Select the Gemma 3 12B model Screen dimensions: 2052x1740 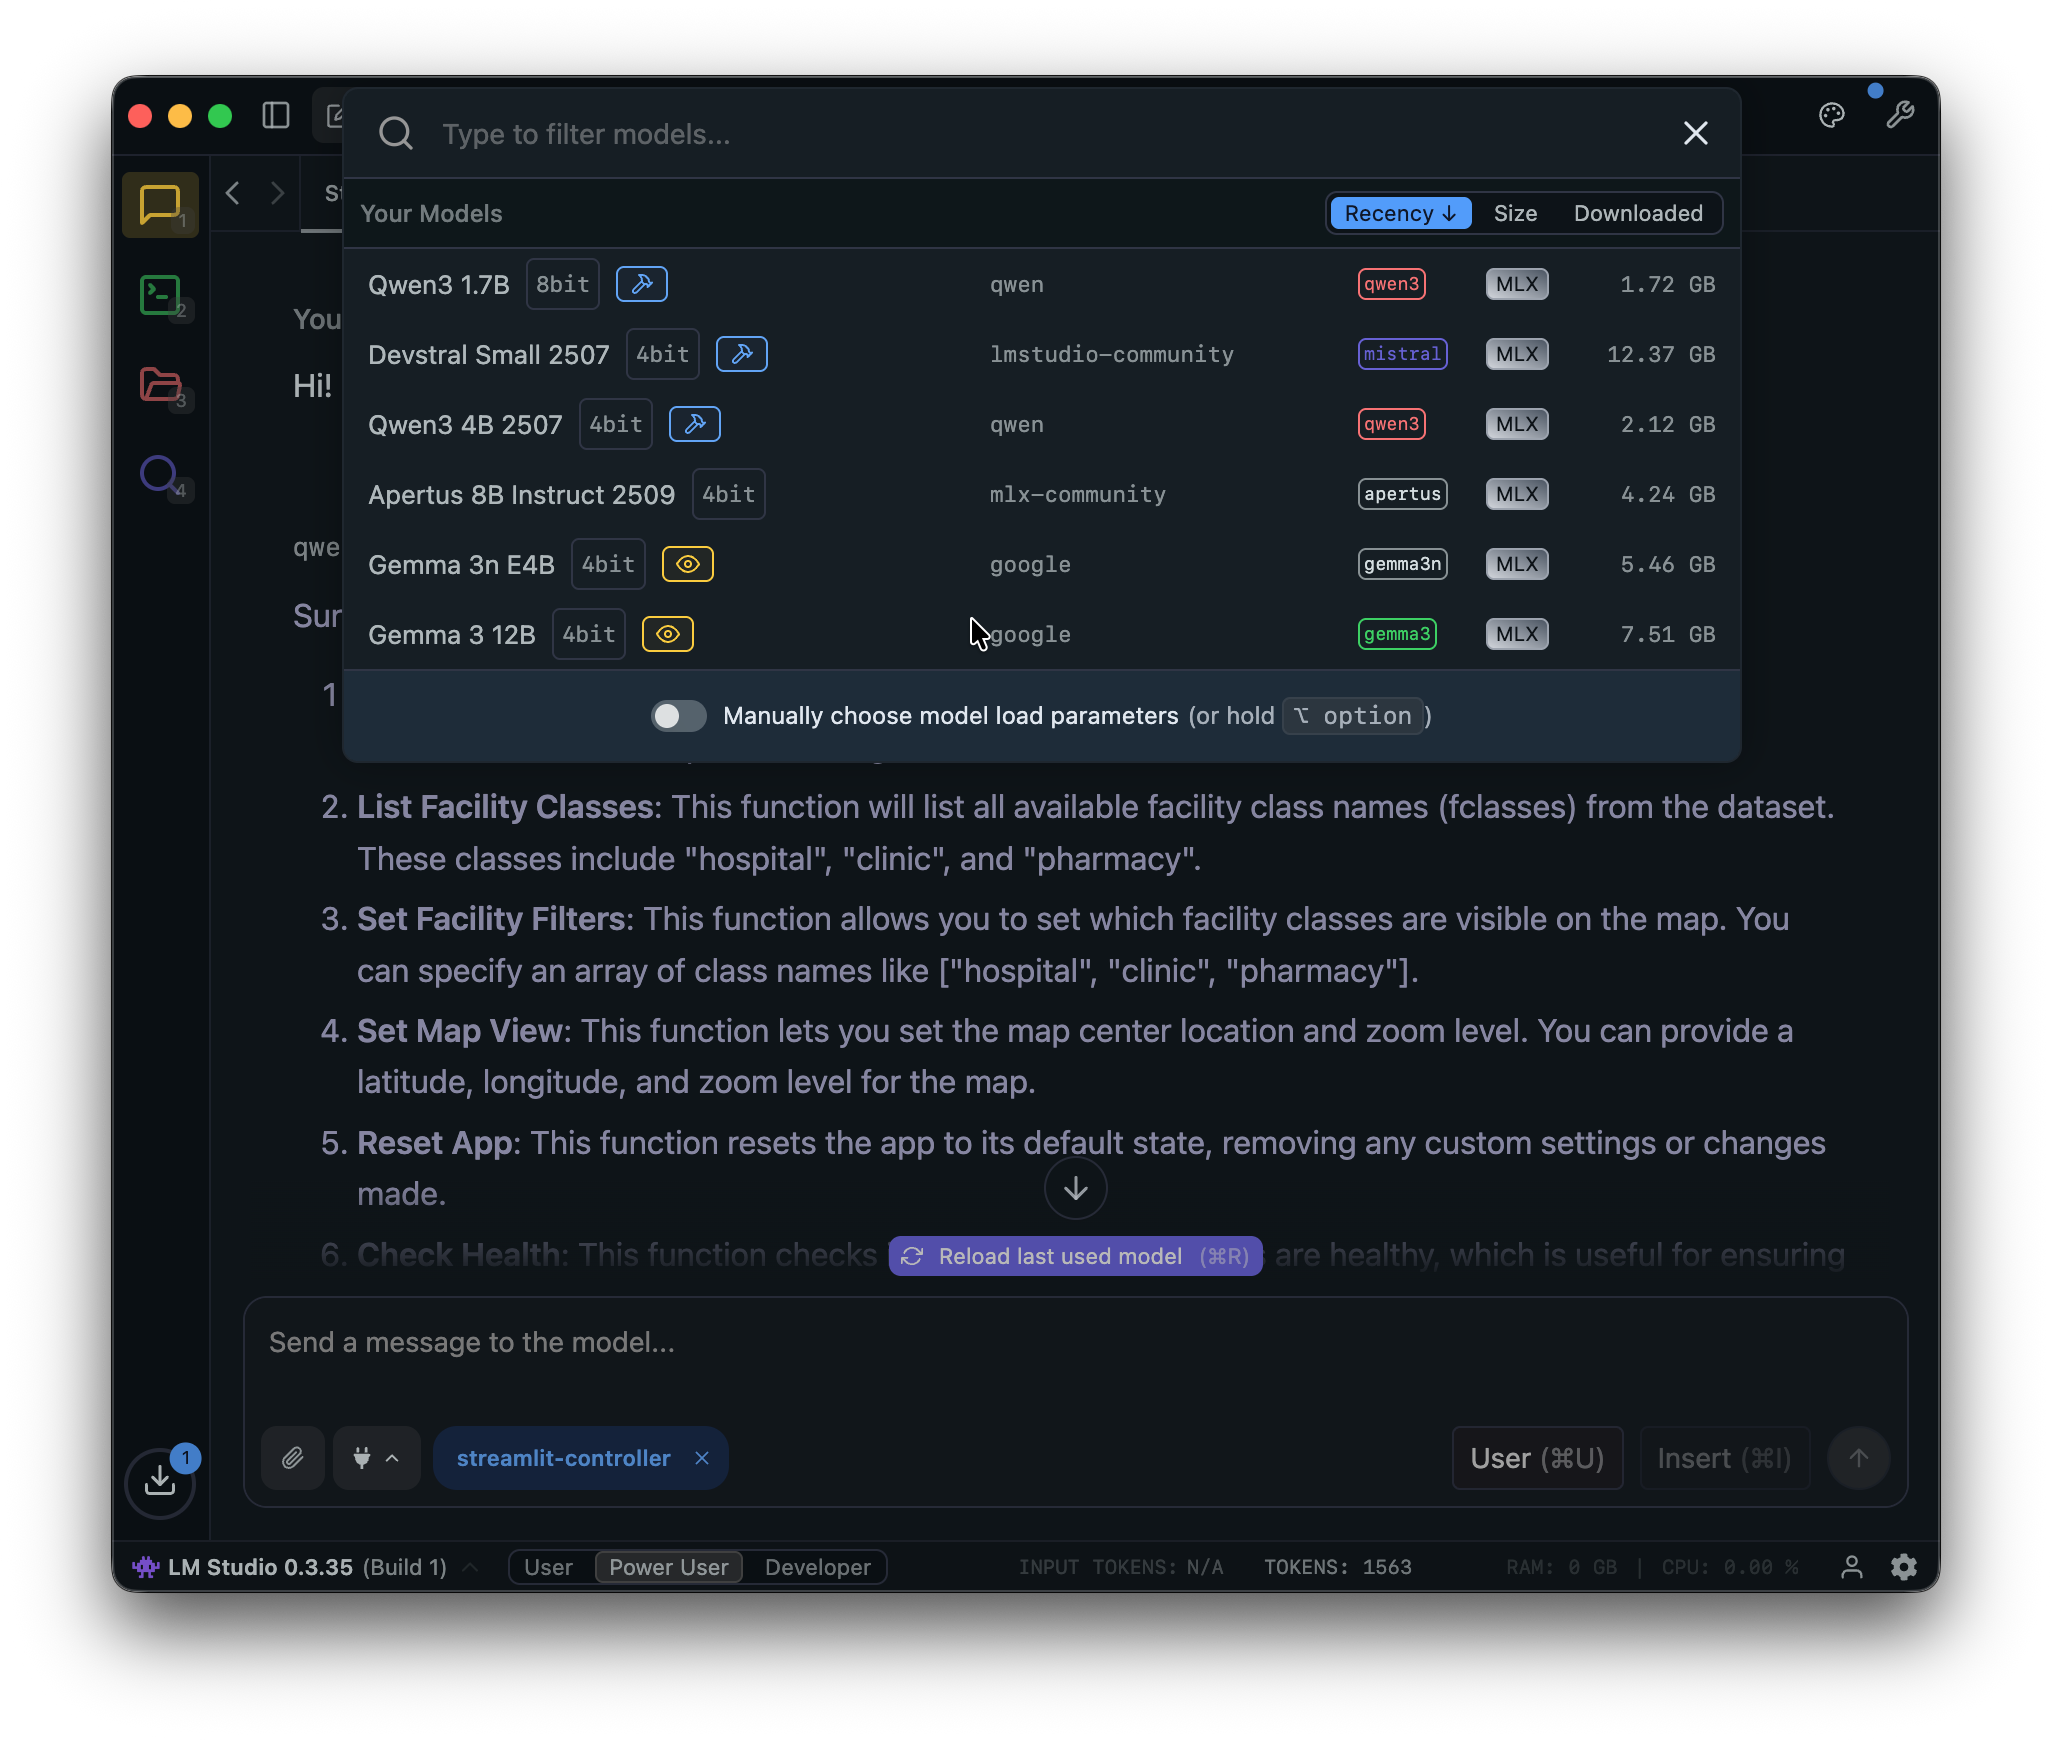1041,634
